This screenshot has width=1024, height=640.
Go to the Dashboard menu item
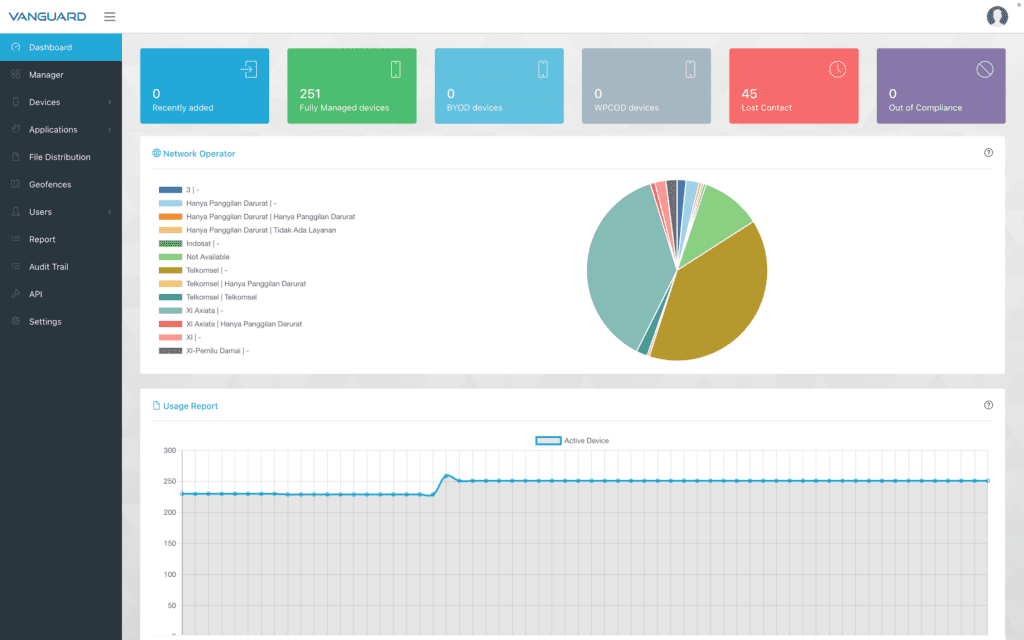coord(61,47)
